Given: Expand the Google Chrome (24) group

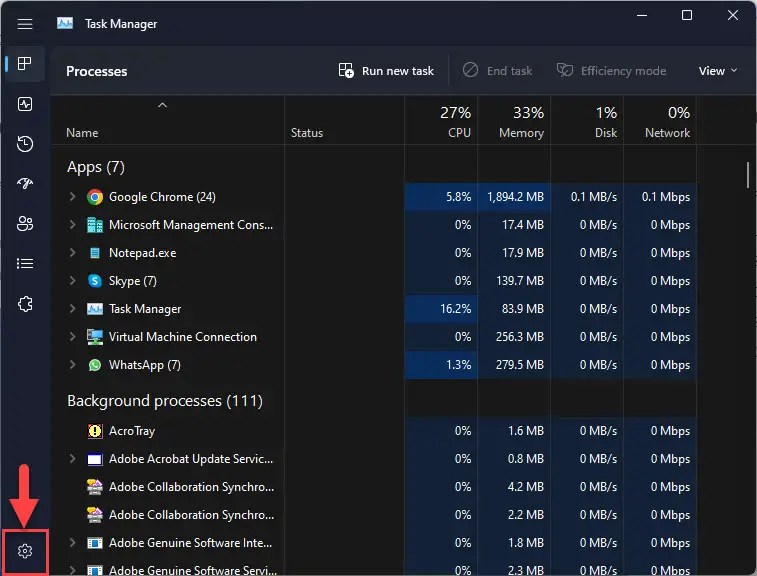Looking at the screenshot, I should tap(72, 197).
